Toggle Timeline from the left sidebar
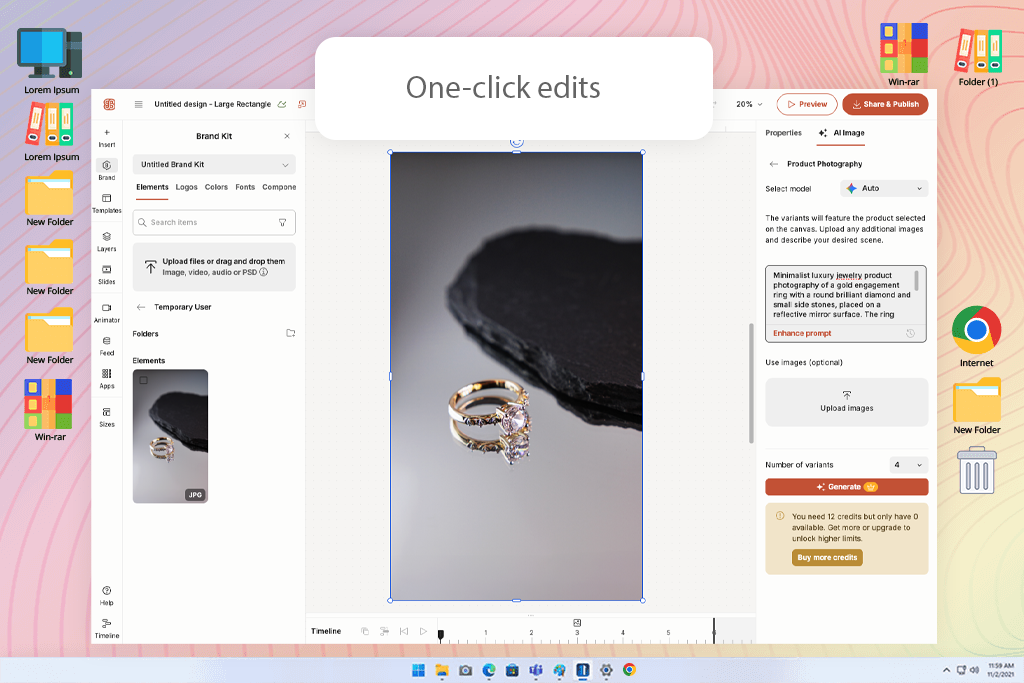Image resolution: width=1024 pixels, height=683 pixels. click(107, 629)
